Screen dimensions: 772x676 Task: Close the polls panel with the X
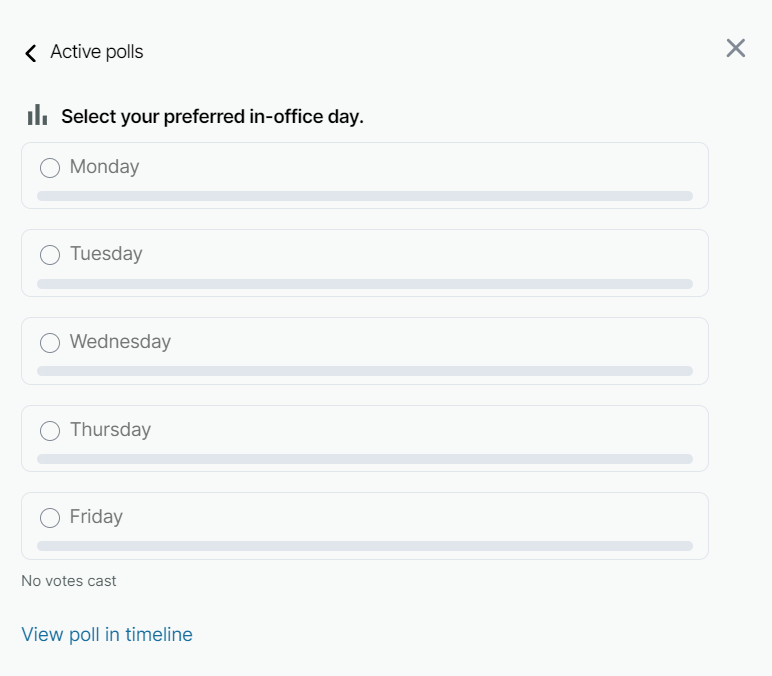(x=736, y=48)
